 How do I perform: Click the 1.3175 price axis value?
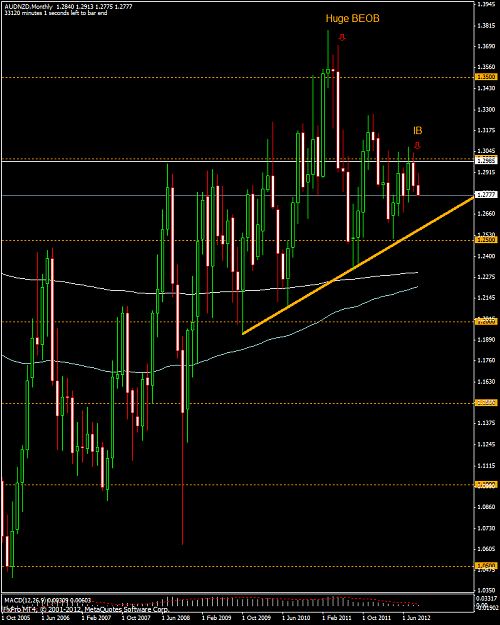(x=486, y=130)
